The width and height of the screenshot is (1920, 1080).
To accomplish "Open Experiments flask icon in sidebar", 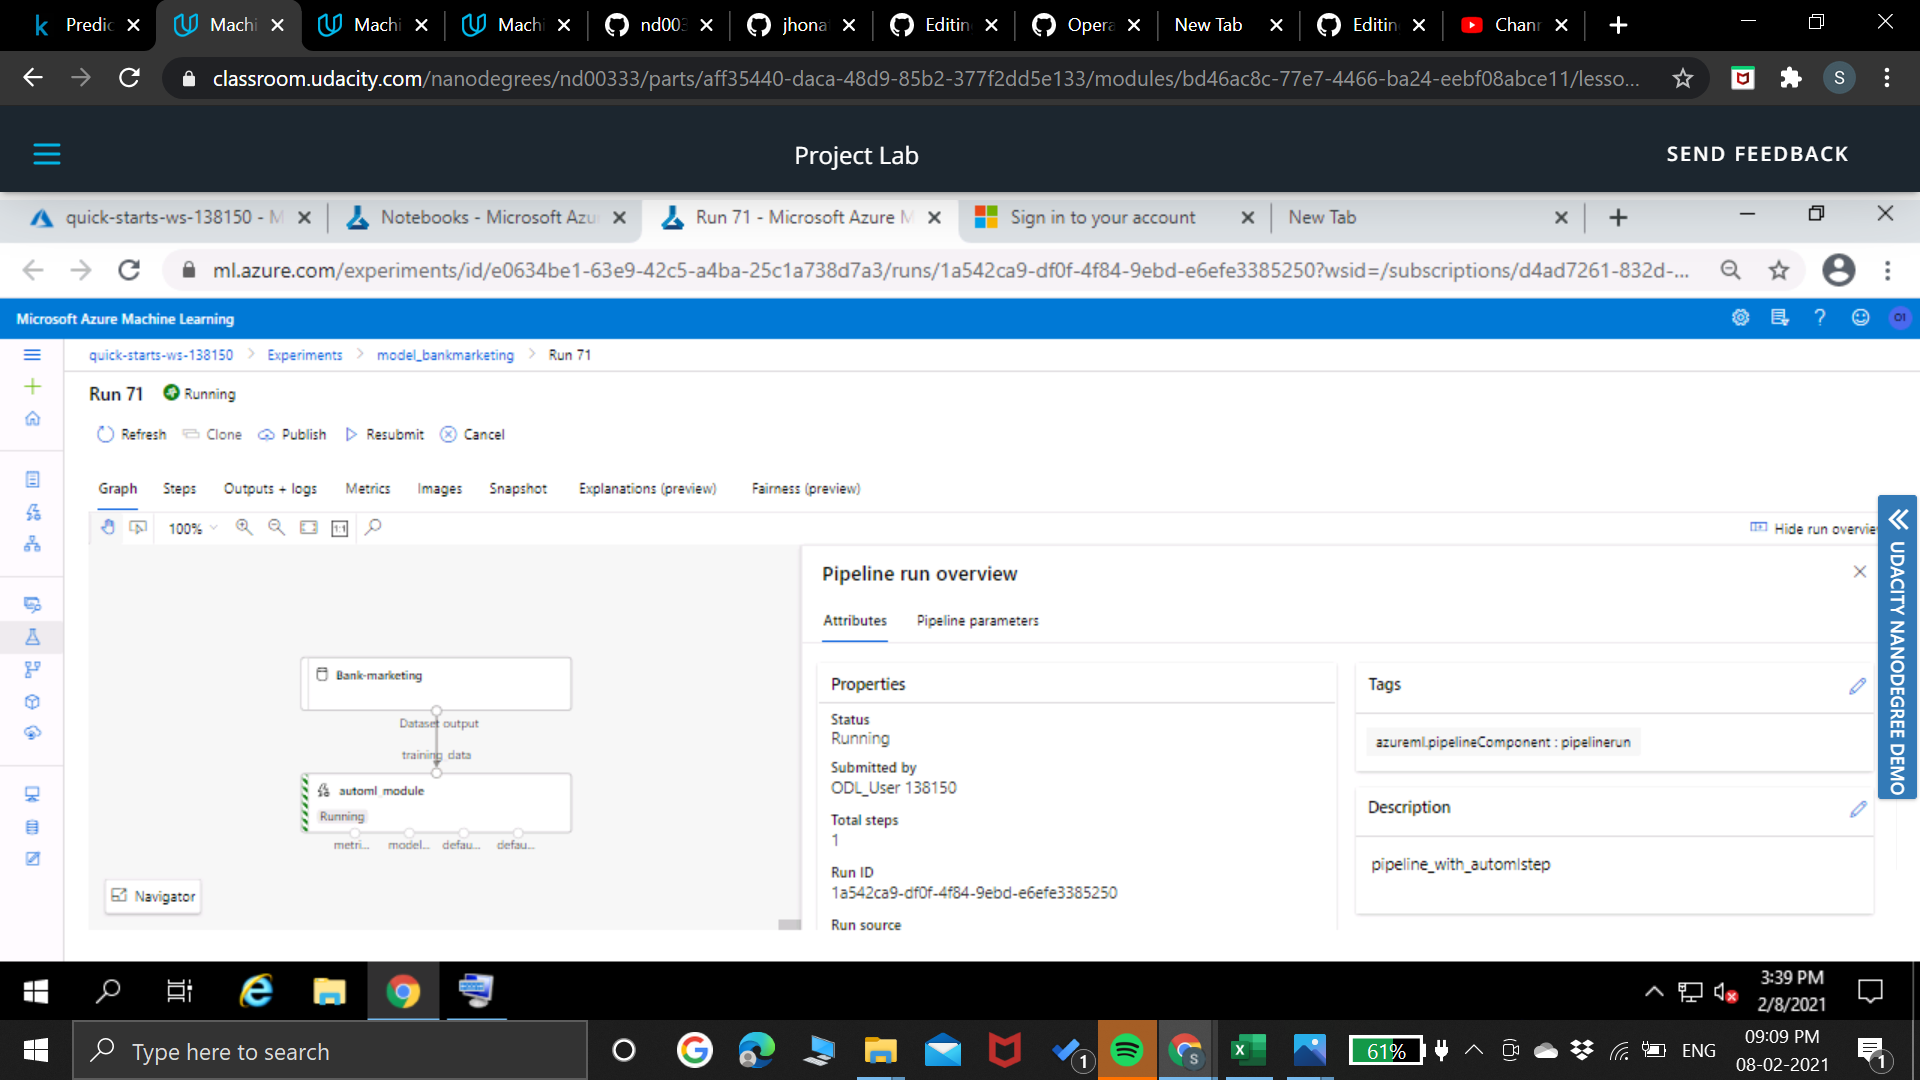I will point(32,637).
